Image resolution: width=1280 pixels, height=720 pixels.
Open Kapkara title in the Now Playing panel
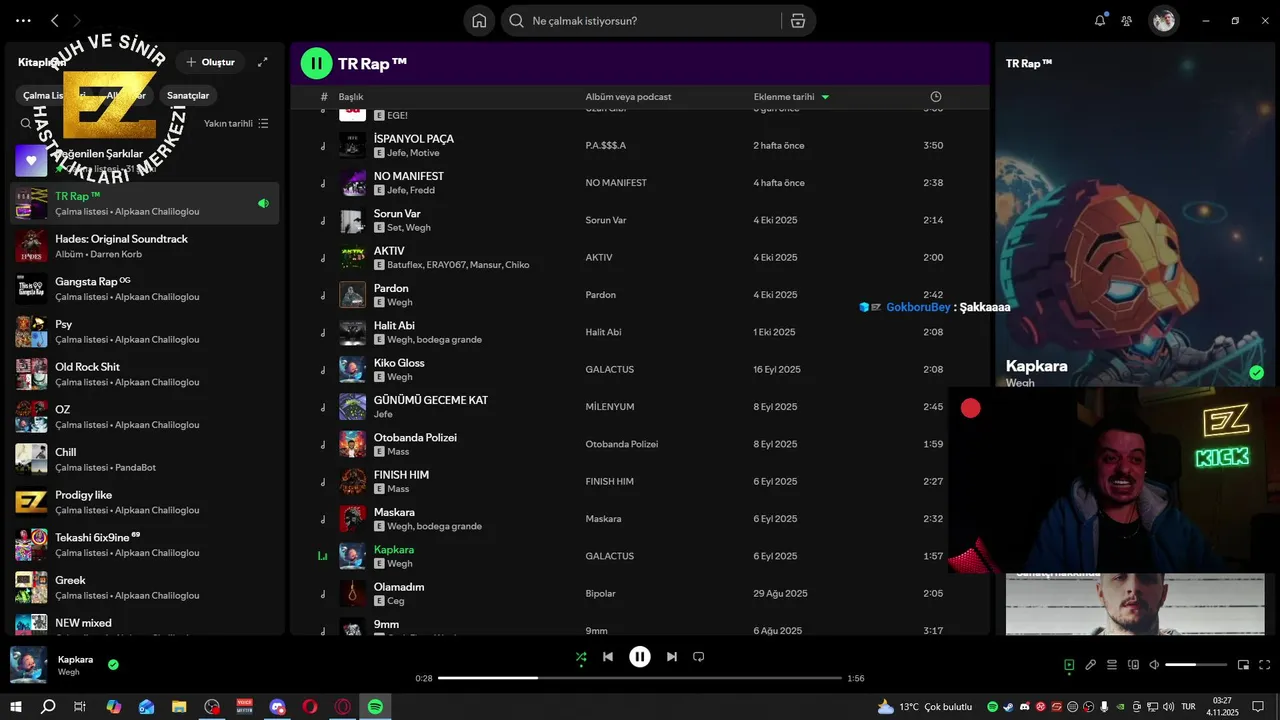(x=1036, y=366)
